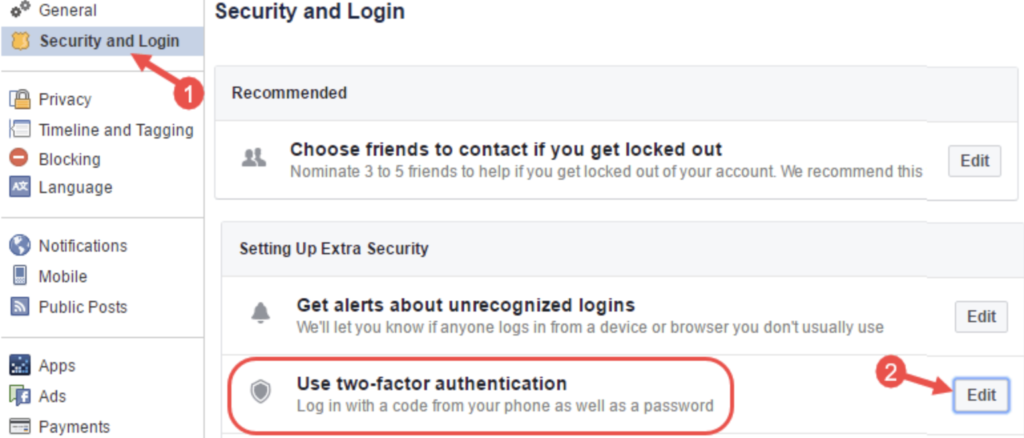Click the Apps icon in sidebar
Screen dimensions: 1024x438
[20, 366]
